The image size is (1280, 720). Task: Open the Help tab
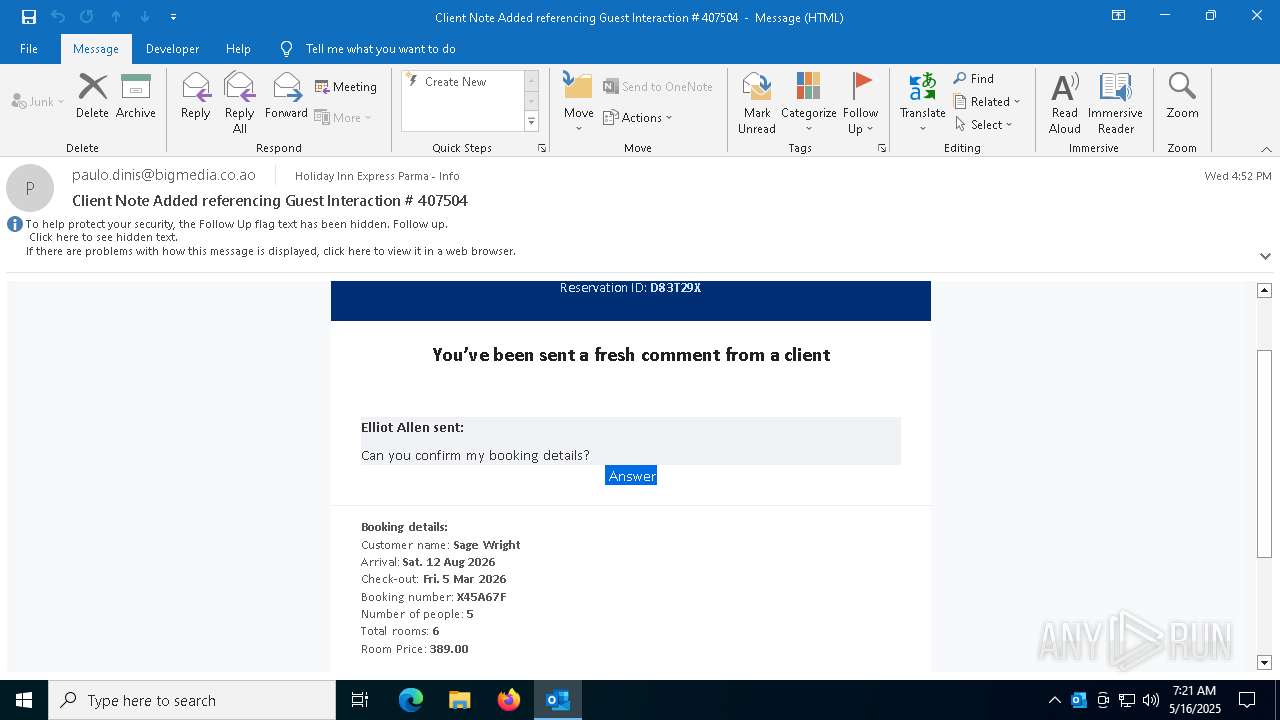(x=238, y=49)
